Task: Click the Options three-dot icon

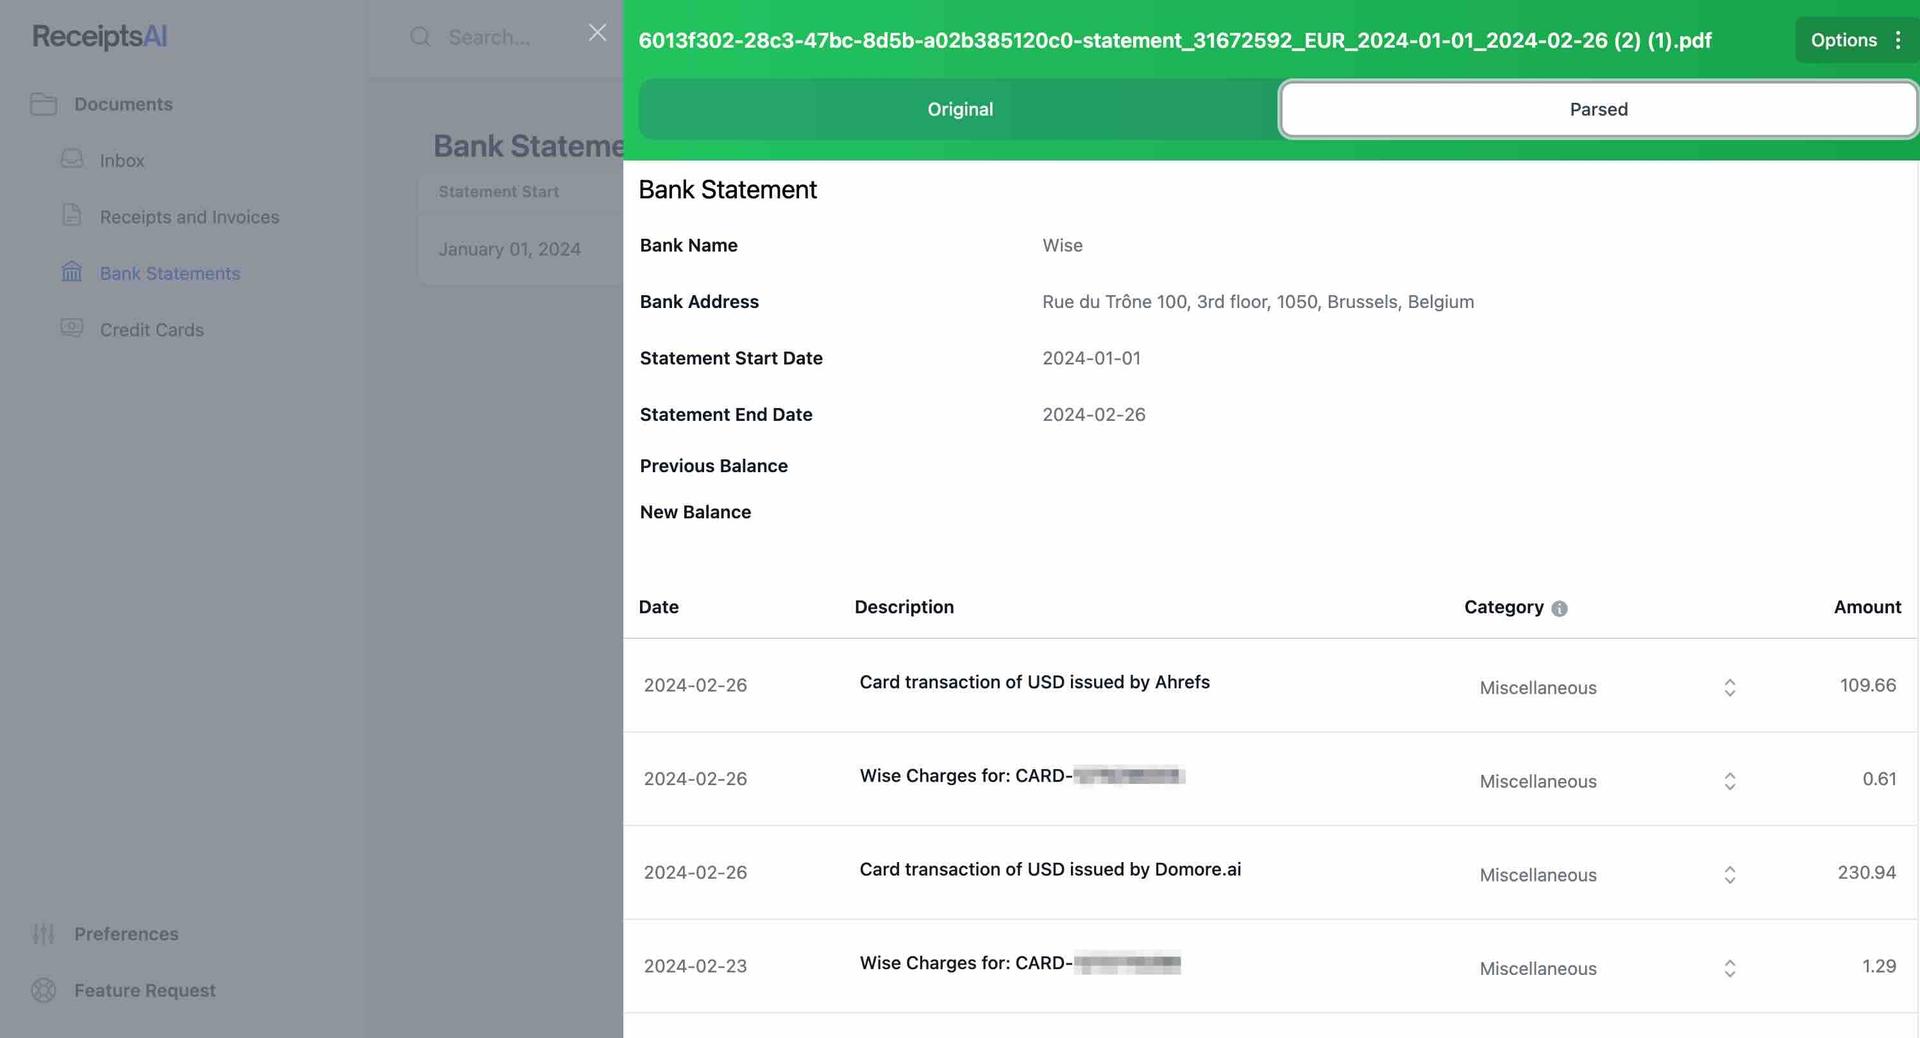Action: click(x=1898, y=40)
